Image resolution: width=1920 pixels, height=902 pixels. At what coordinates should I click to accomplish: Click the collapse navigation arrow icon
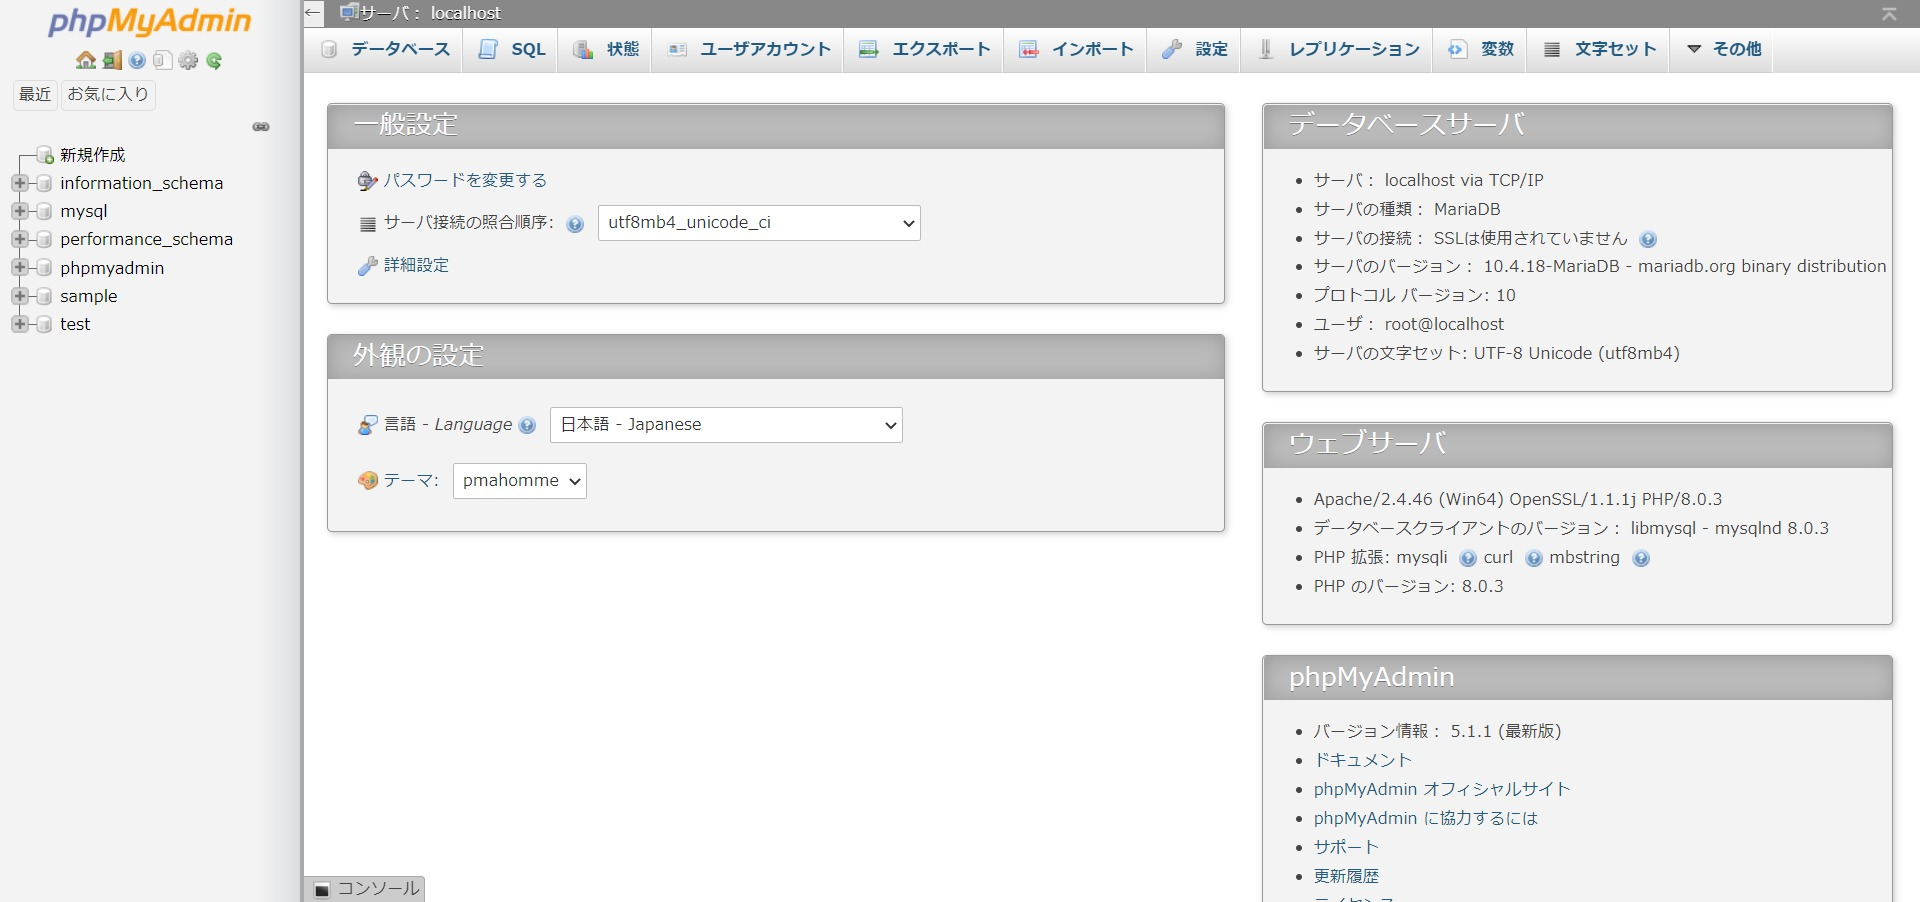coord(313,13)
